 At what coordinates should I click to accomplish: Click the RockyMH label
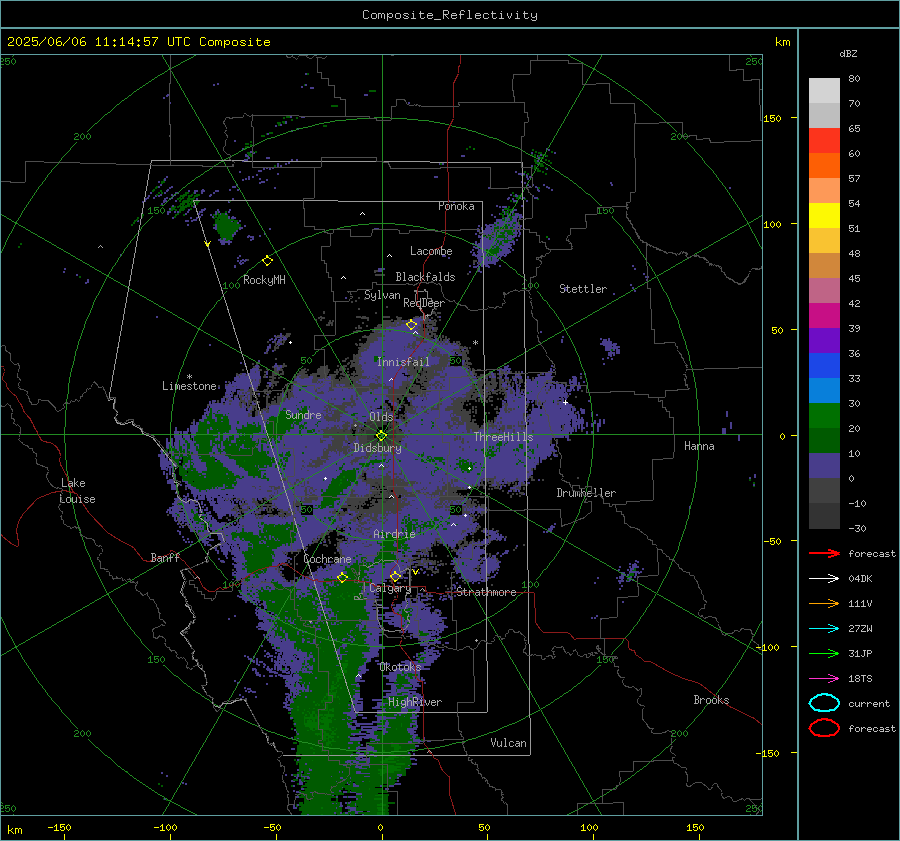(x=264, y=280)
